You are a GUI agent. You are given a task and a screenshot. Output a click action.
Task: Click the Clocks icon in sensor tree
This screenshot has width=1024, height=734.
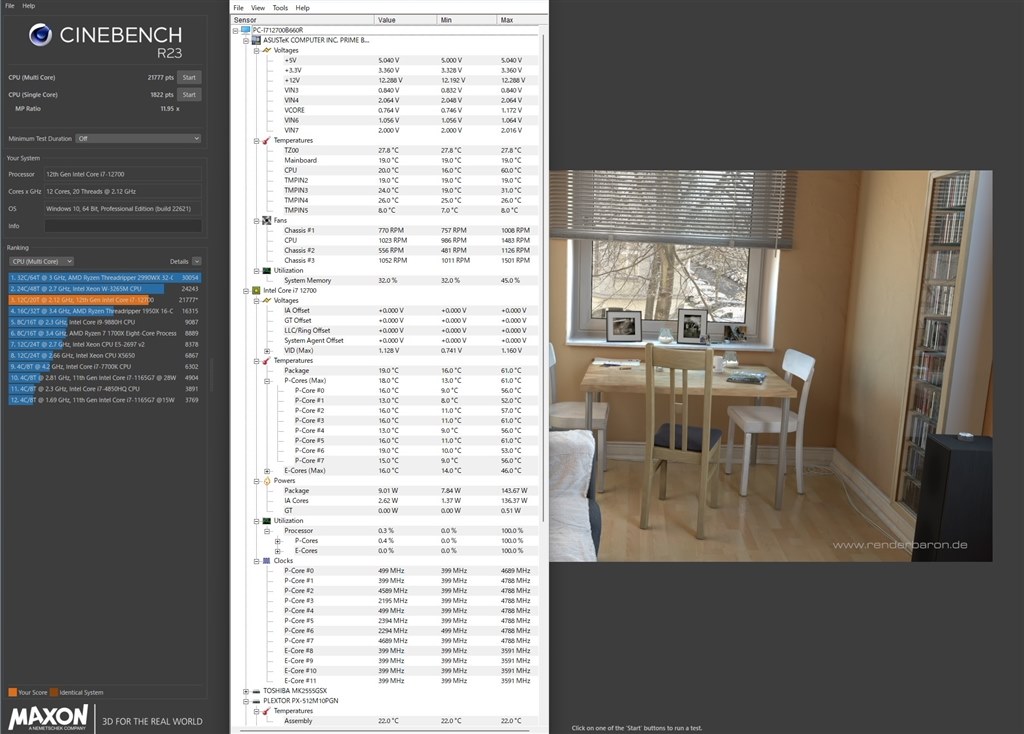tap(266, 561)
